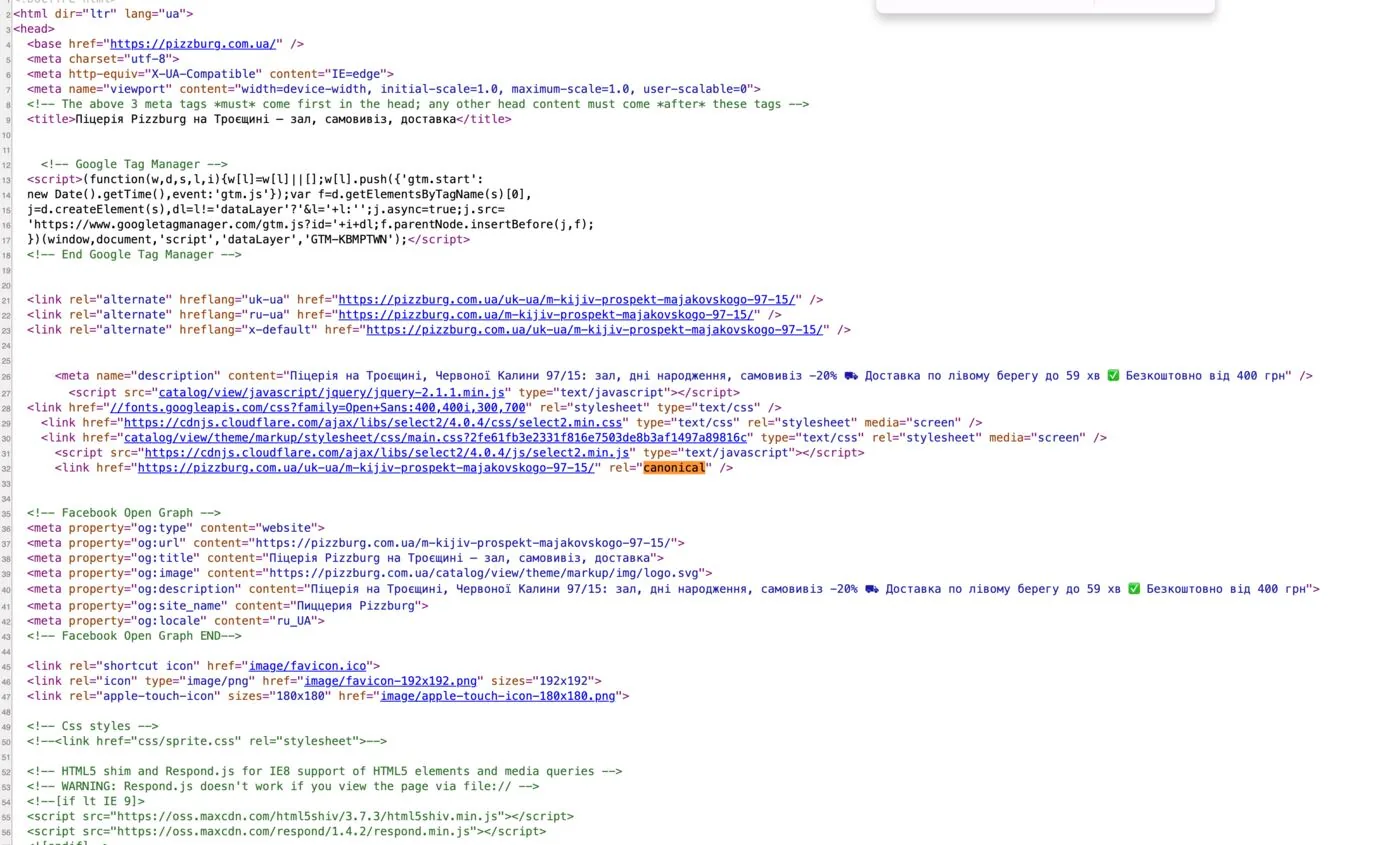Screen dimensions: 1400x845
Task: Open the uk-ua hreflang alternate URL
Action: [x=567, y=299]
